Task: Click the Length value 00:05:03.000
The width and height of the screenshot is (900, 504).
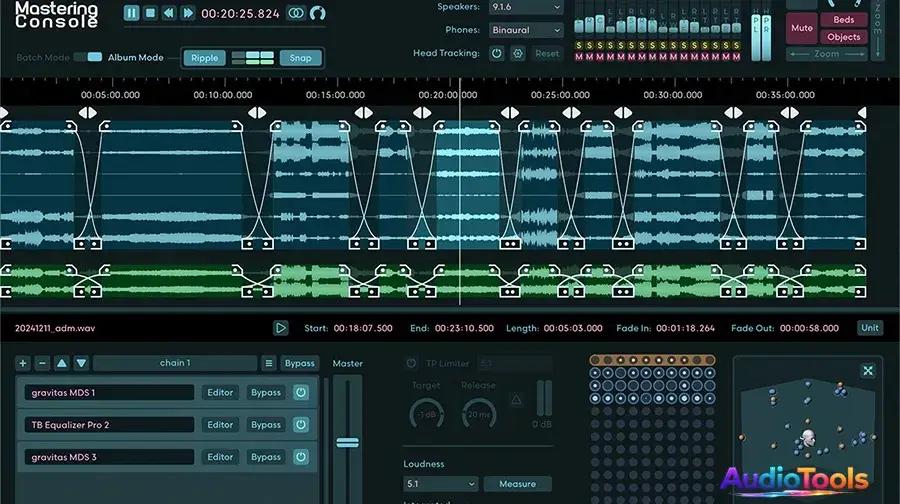Action: [x=573, y=328]
